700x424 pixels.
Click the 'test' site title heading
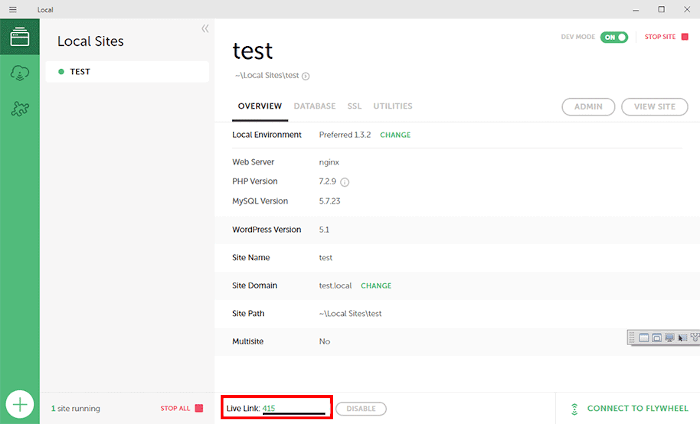tap(252, 51)
